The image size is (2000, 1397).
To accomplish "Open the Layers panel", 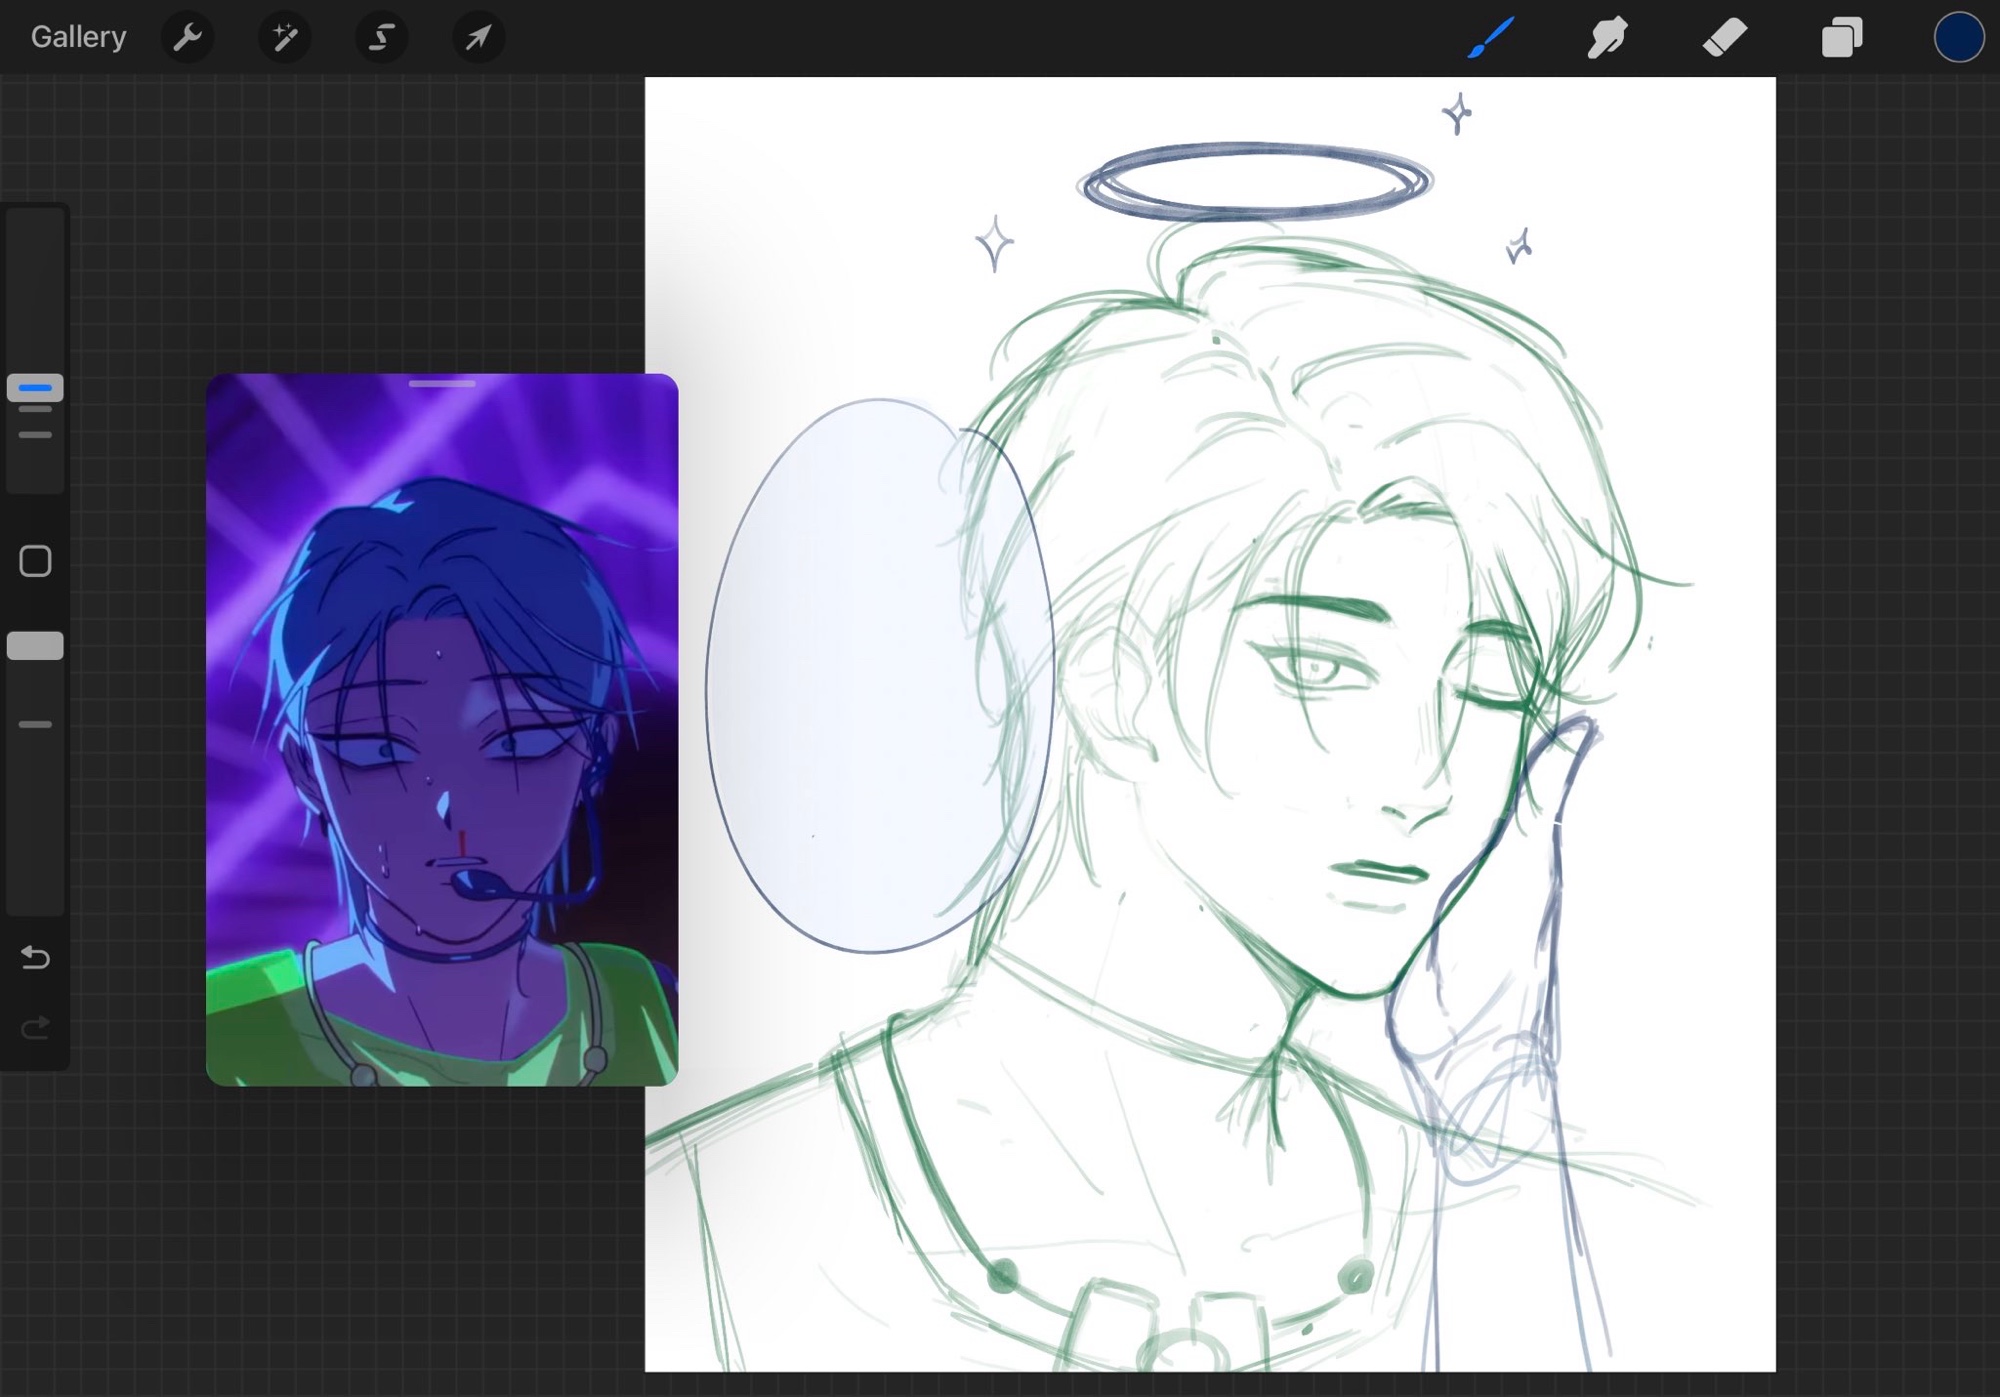I will [x=1841, y=38].
